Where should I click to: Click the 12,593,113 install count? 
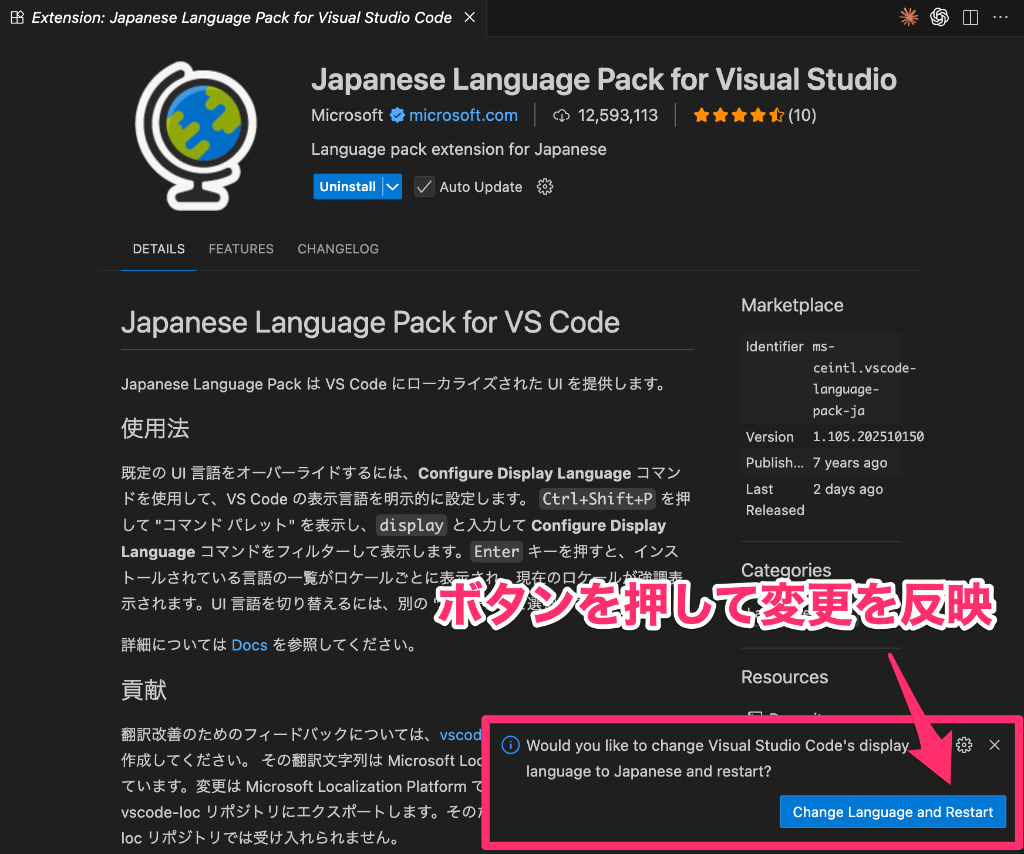618,116
